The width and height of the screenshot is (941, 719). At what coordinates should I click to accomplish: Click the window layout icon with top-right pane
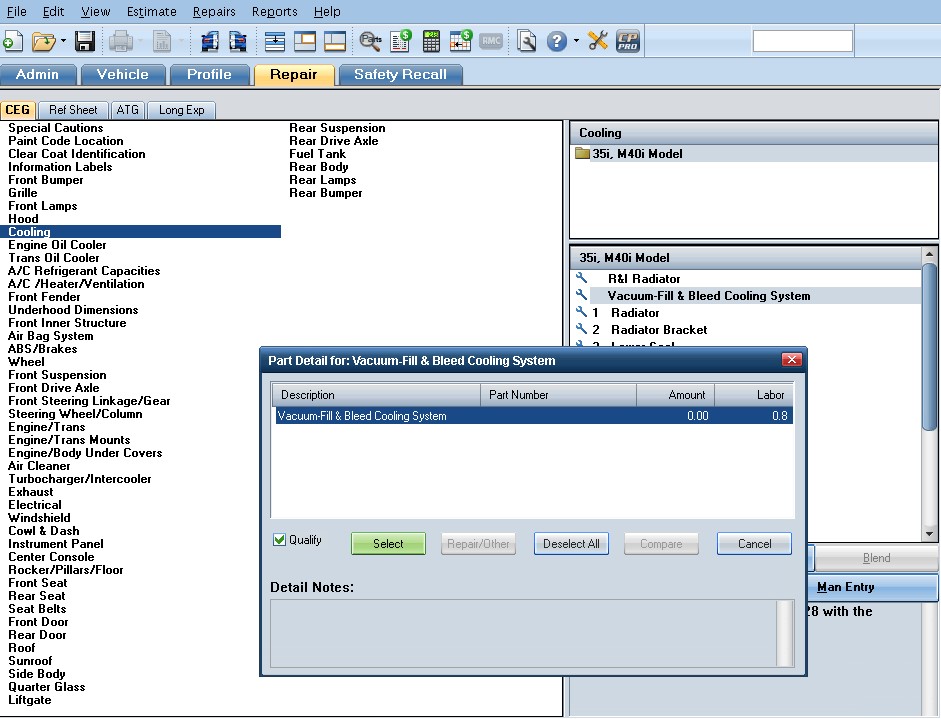pyautogui.click(x=305, y=41)
